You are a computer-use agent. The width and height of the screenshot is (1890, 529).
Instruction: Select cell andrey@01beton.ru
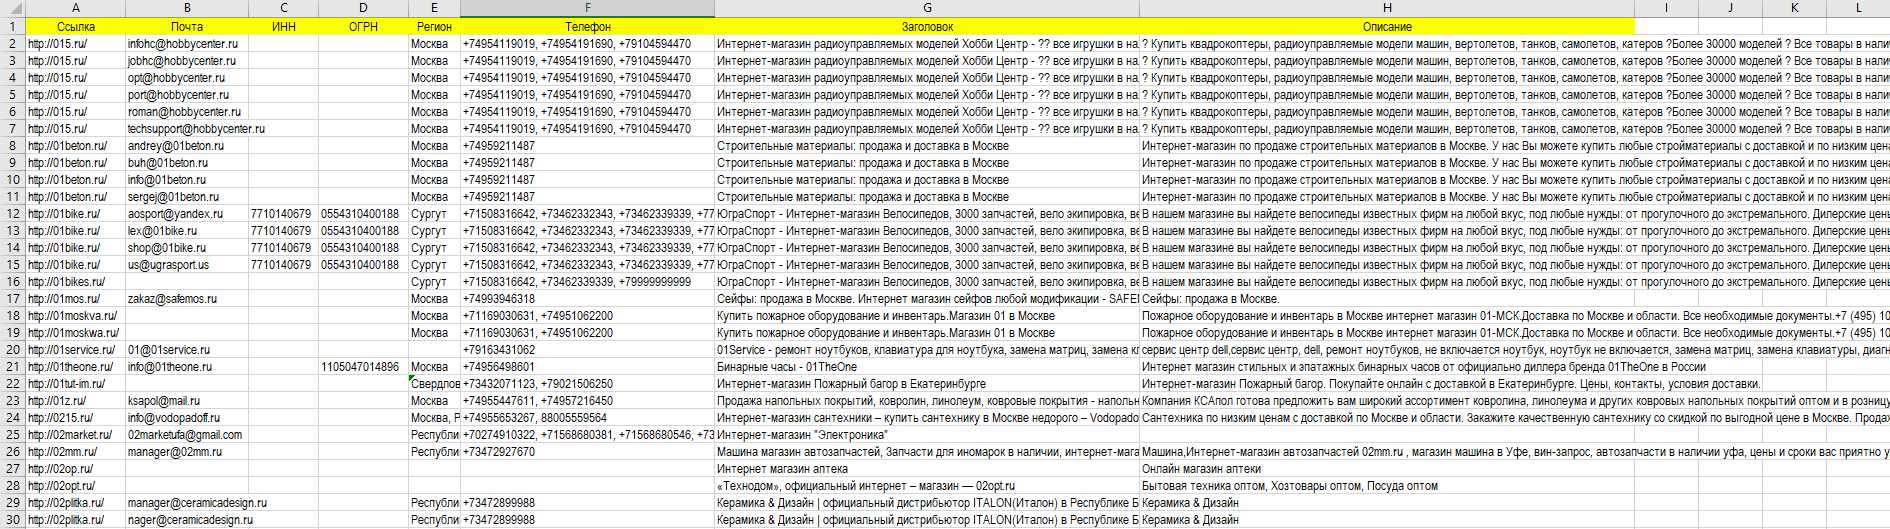(186, 146)
